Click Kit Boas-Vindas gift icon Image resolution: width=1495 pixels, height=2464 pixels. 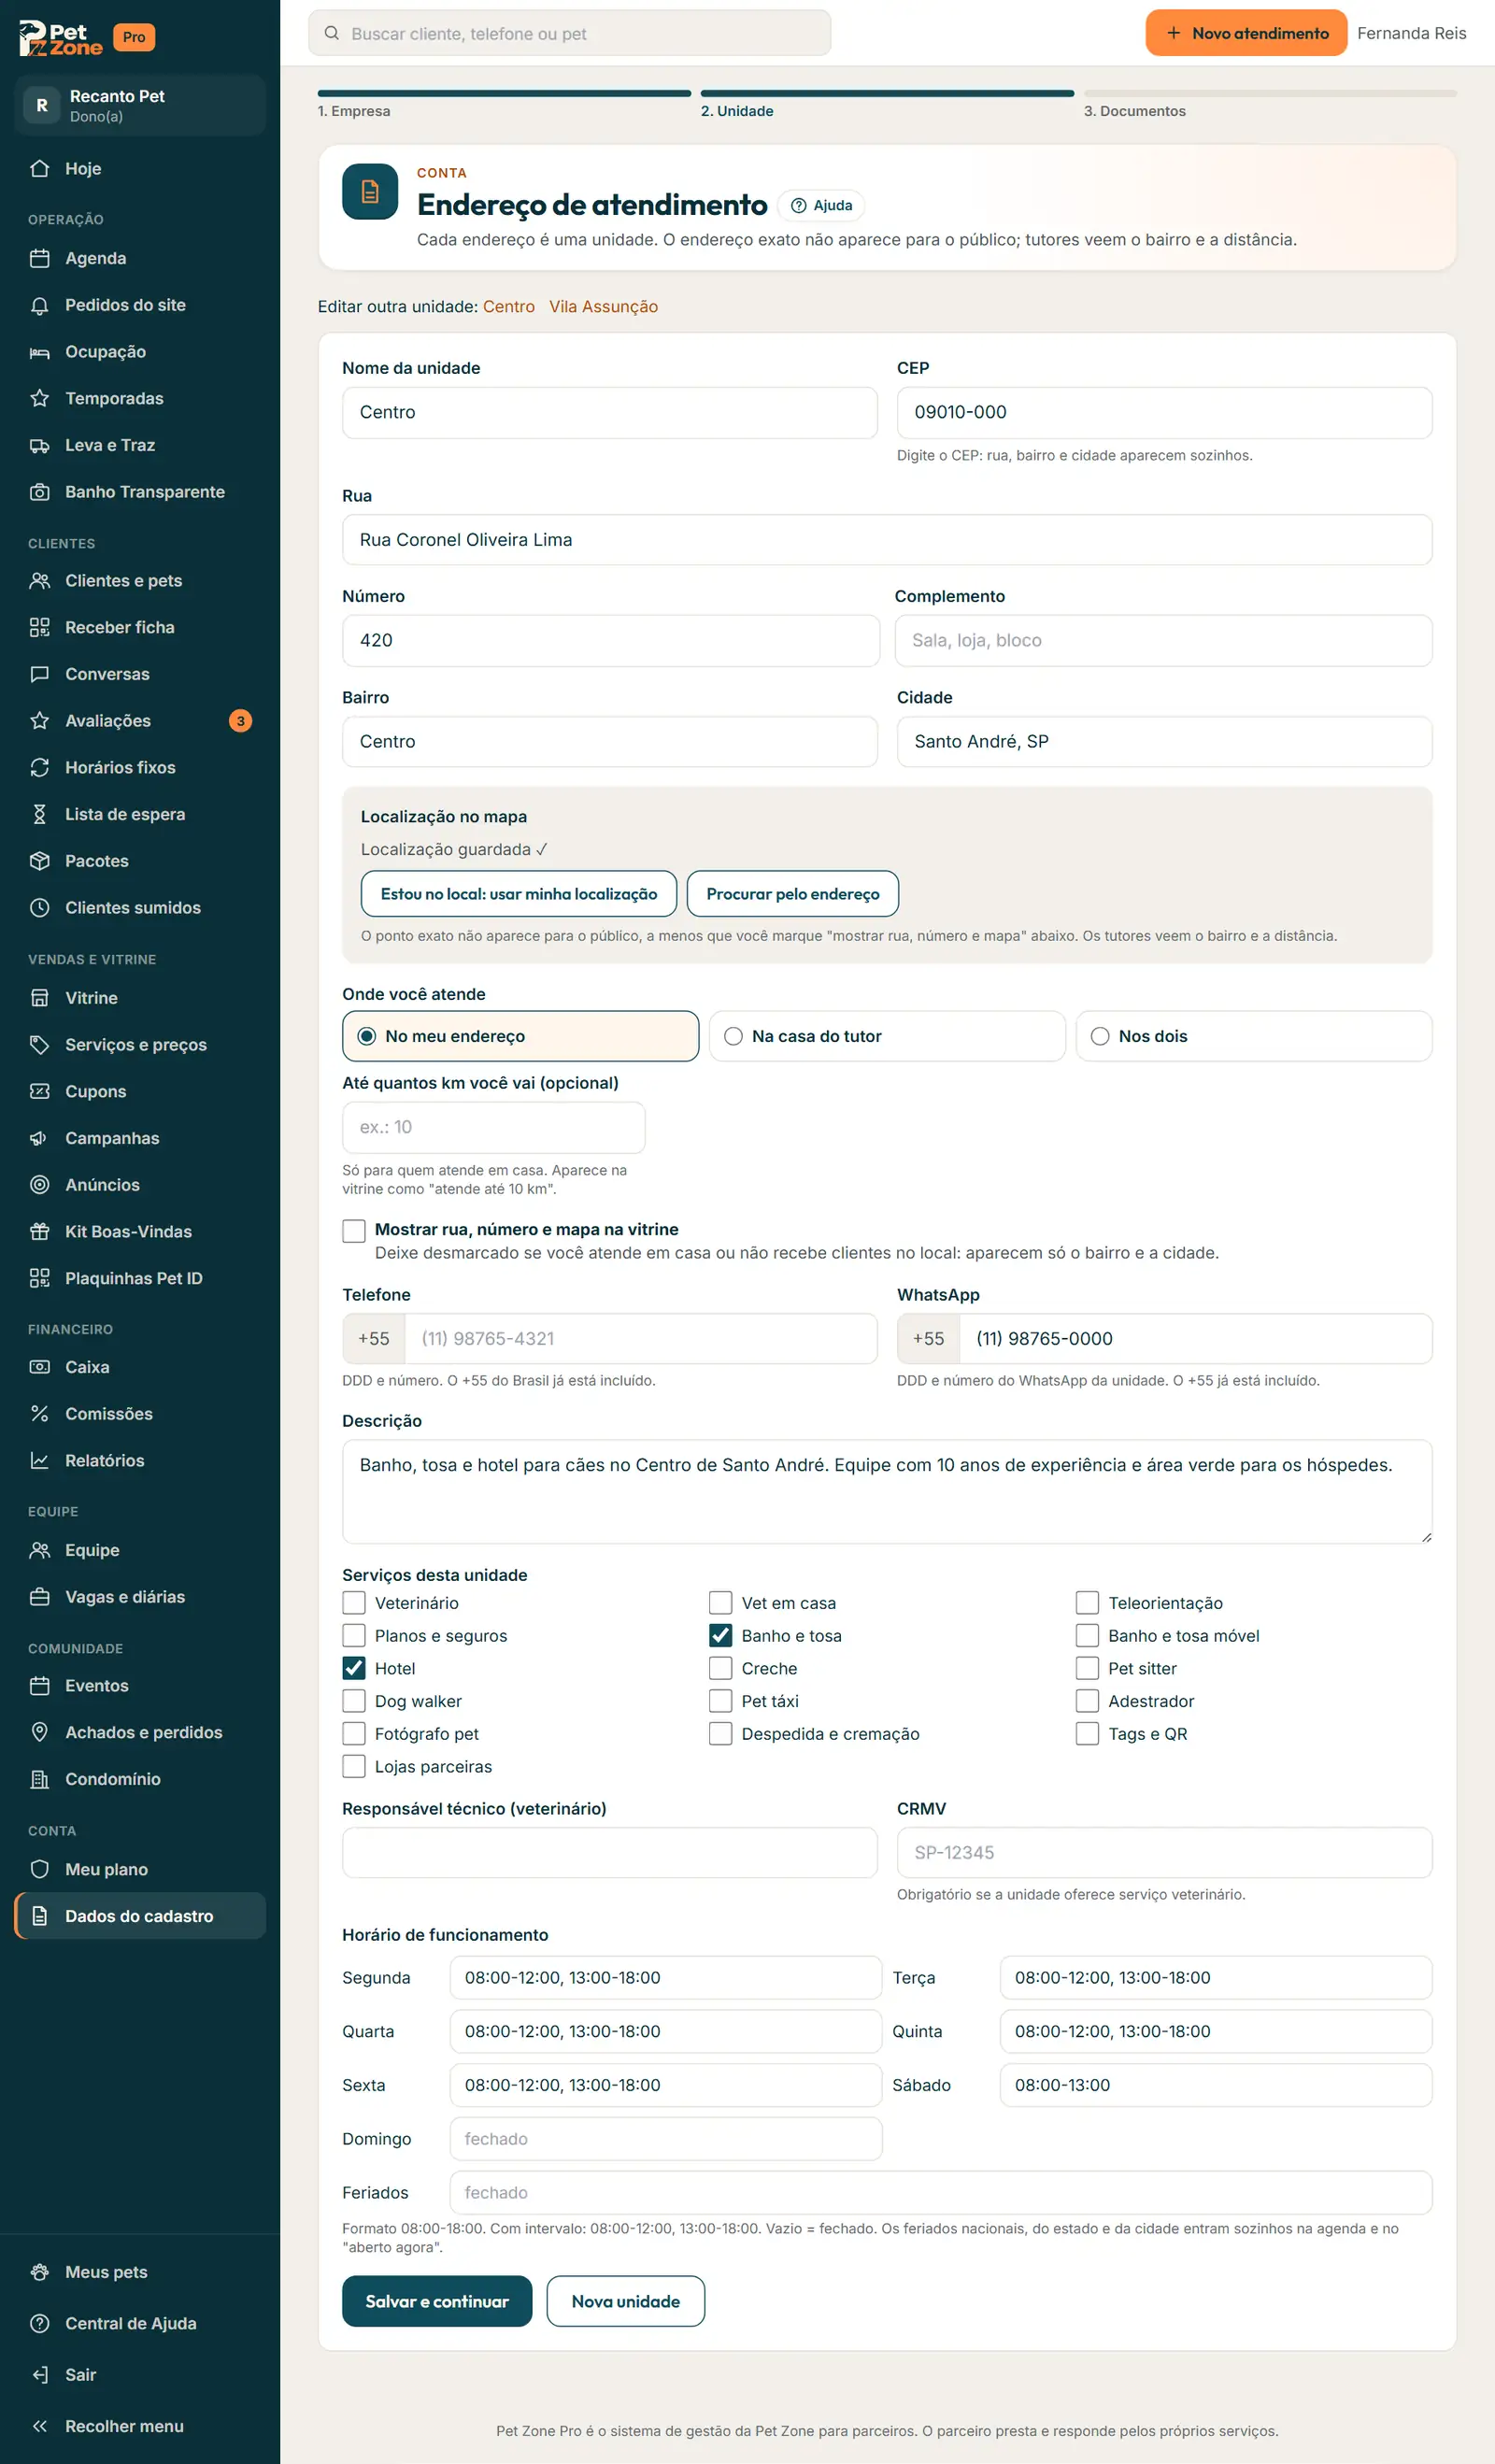point(40,1231)
